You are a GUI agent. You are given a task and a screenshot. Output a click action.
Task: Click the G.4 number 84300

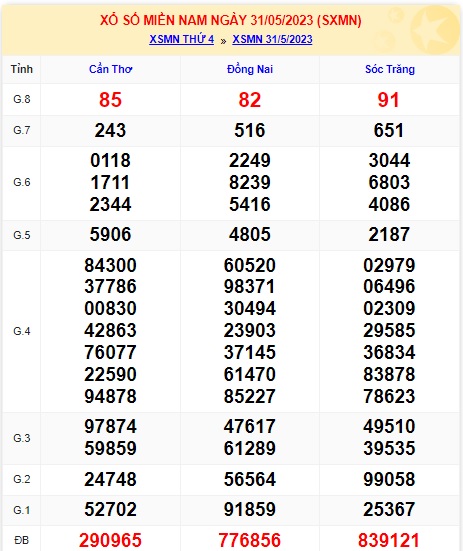(110, 265)
